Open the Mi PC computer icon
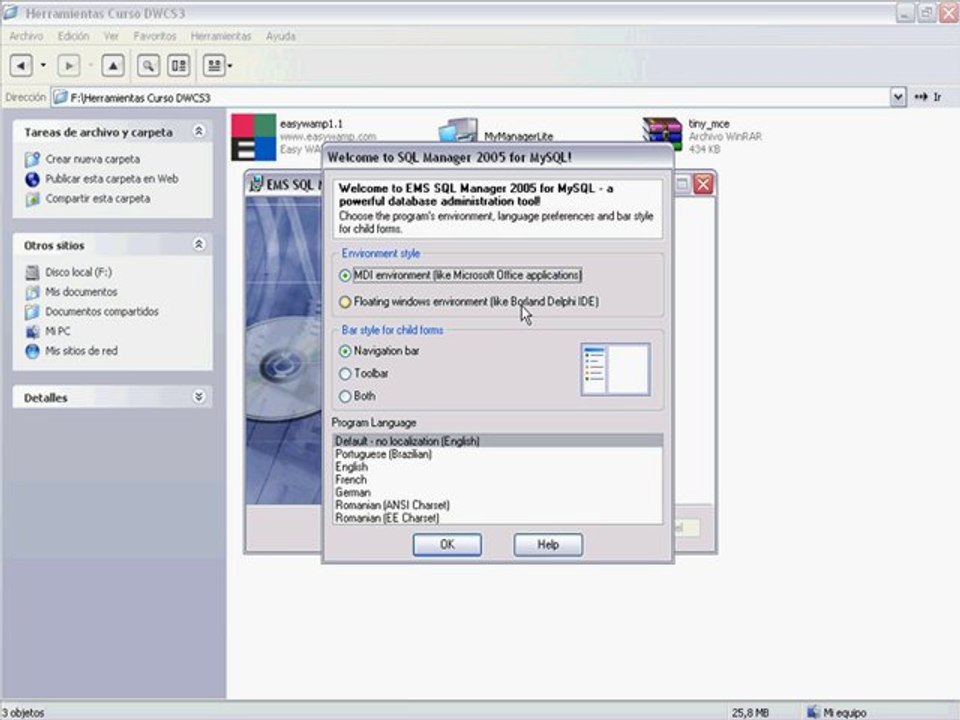 coord(32,331)
